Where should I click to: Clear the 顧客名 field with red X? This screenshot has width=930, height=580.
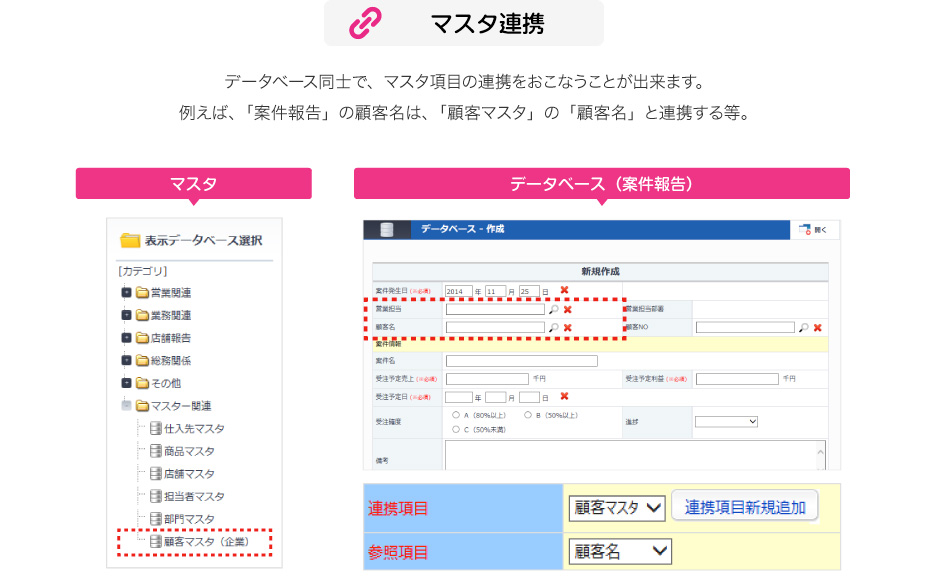568,327
